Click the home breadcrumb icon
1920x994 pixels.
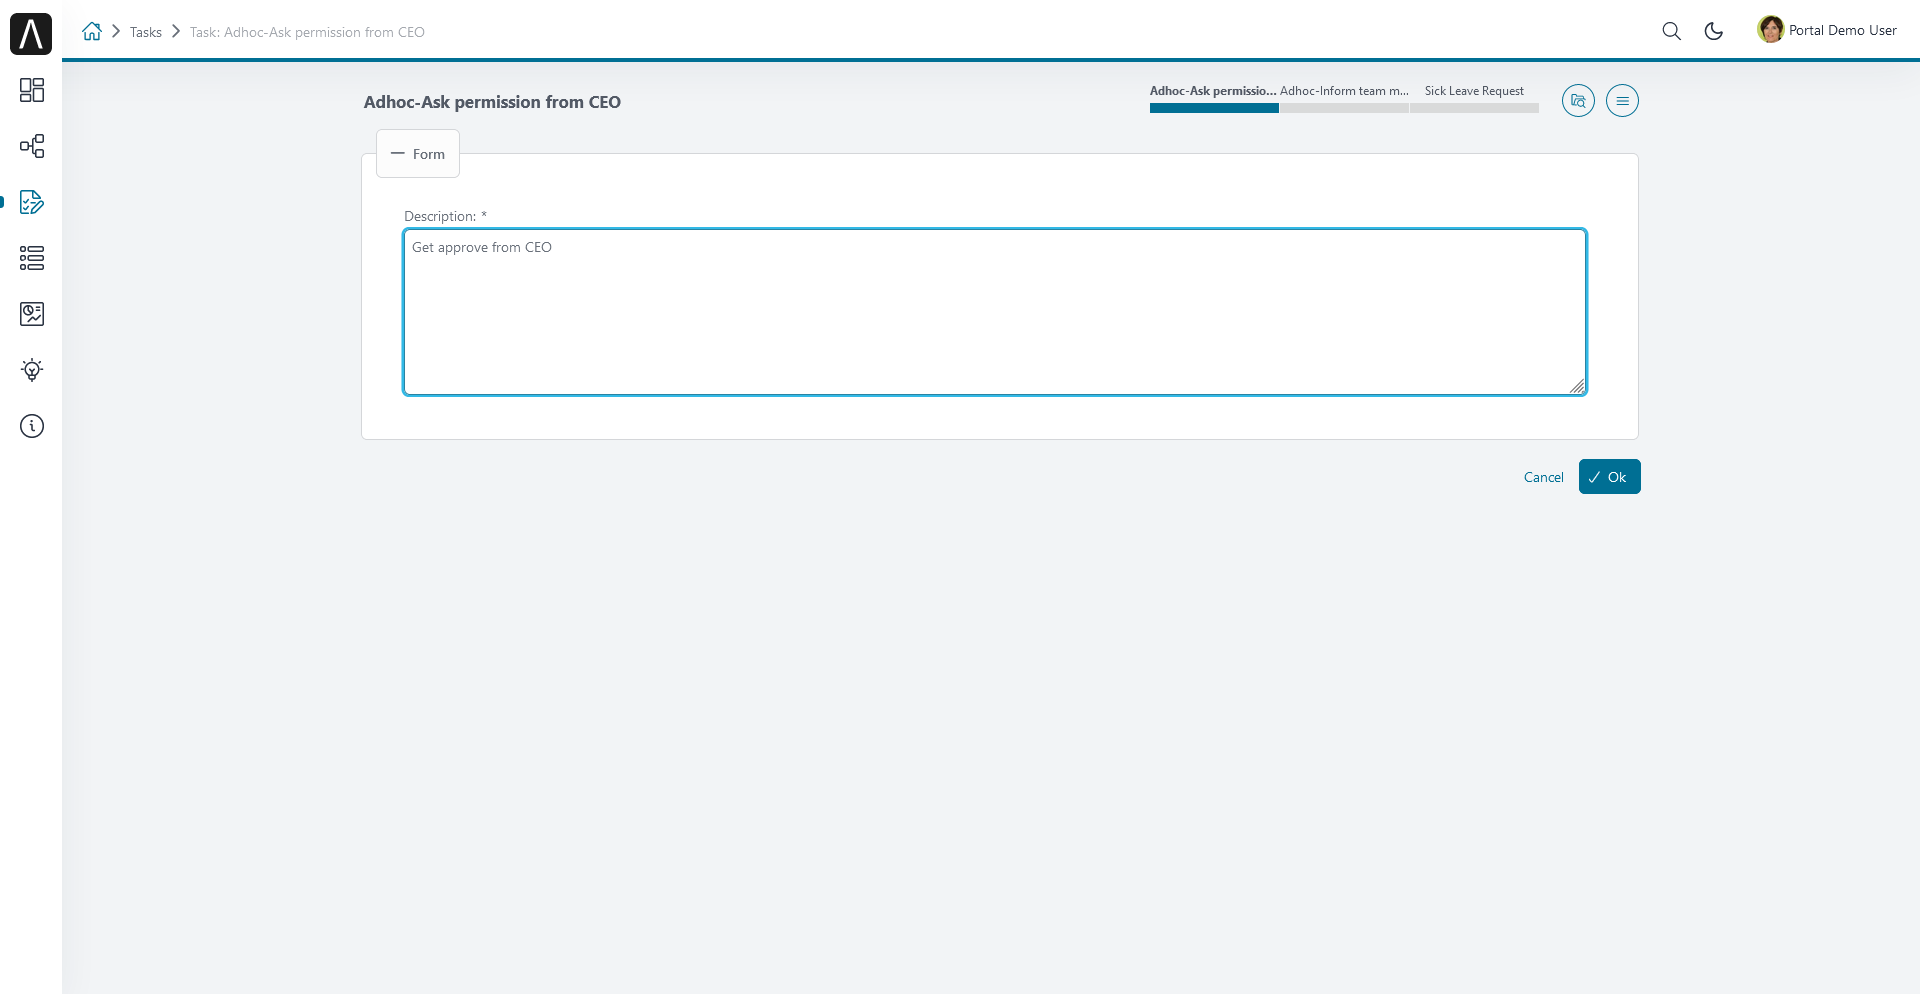pos(92,31)
